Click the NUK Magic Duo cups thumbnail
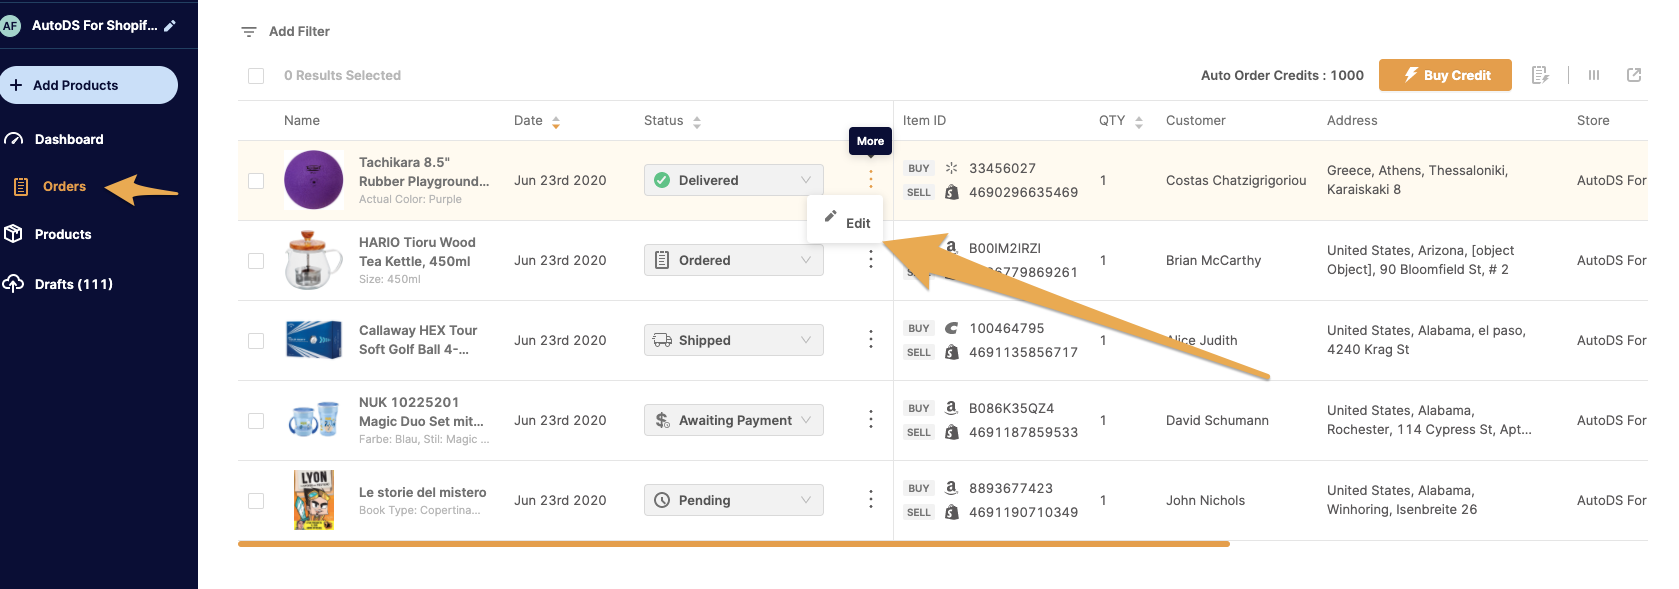 314,420
